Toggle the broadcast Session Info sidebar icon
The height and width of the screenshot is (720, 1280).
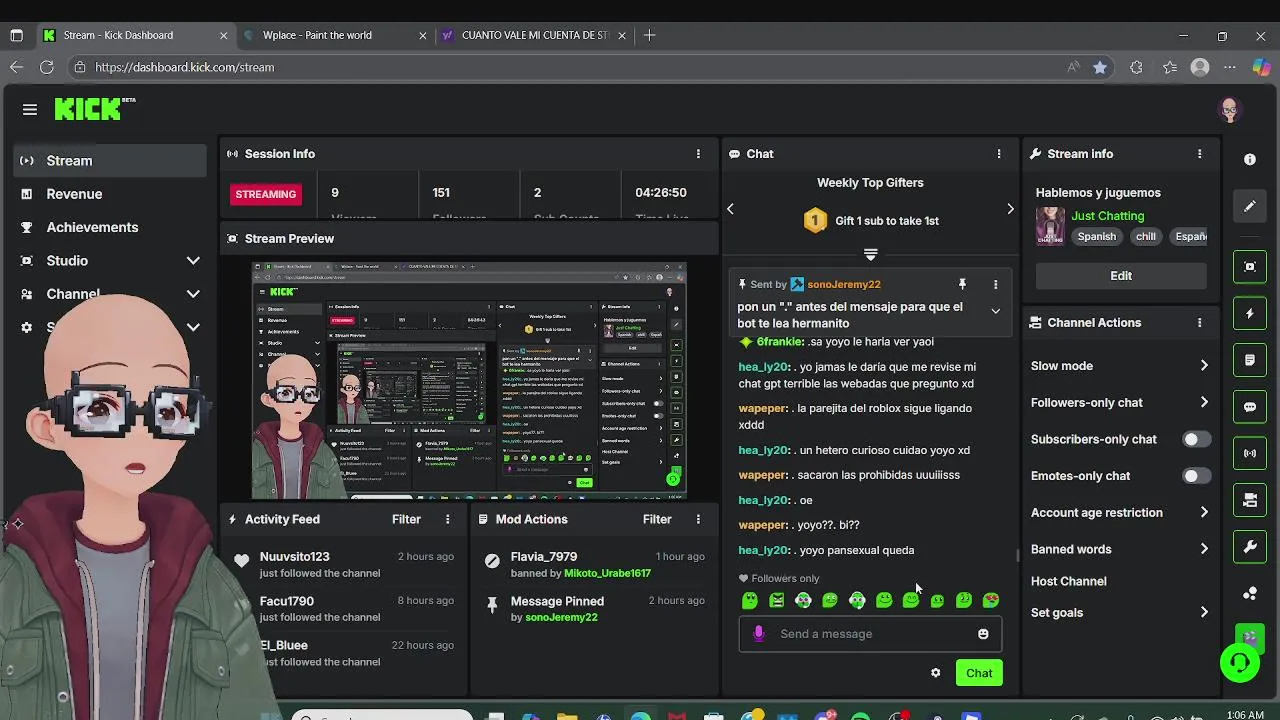[1250, 454]
